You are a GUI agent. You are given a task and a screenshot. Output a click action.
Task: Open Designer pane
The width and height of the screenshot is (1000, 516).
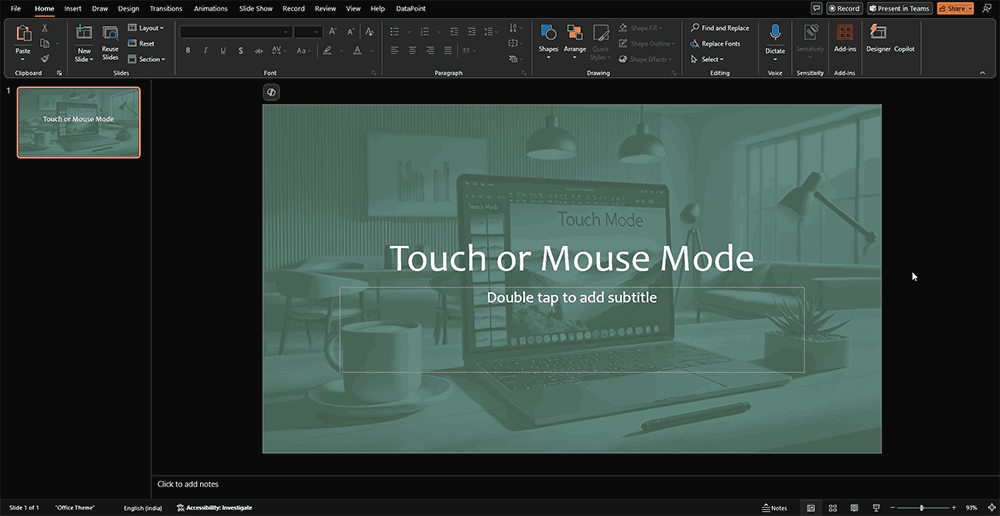click(x=878, y=38)
